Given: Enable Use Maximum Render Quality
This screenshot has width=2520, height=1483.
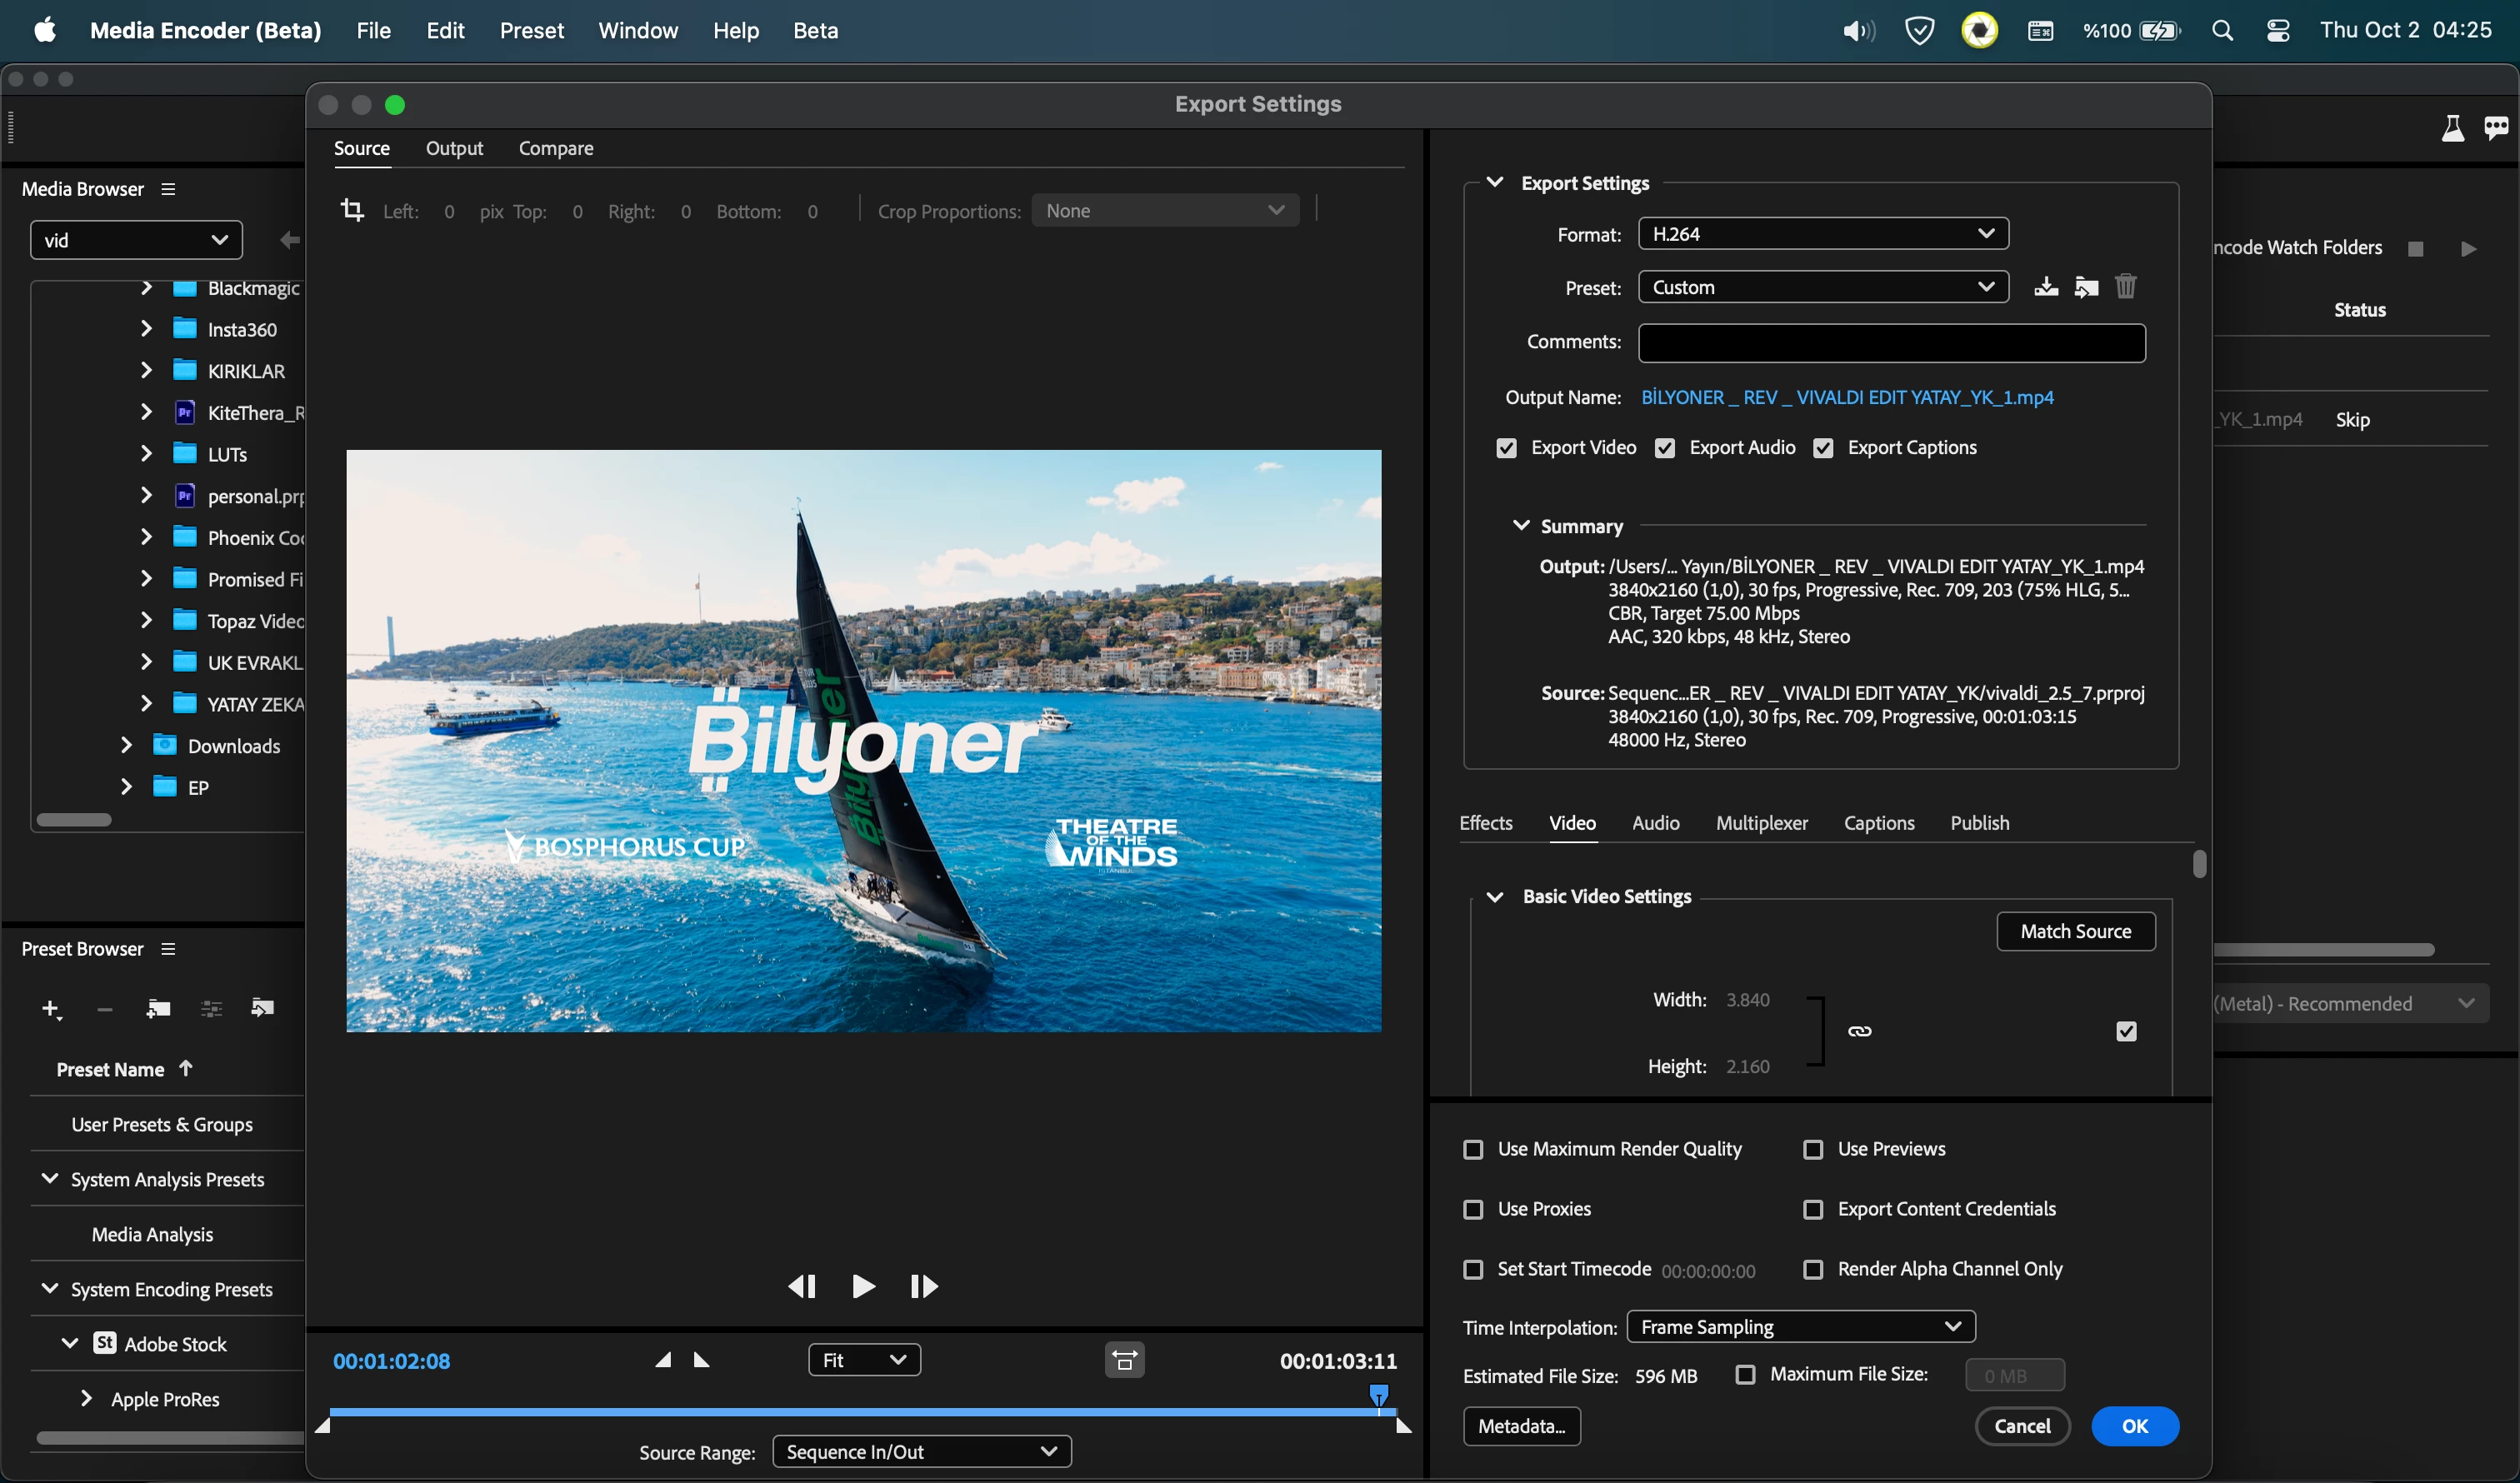Looking at the screenshot, I should coord(1473,1149).
